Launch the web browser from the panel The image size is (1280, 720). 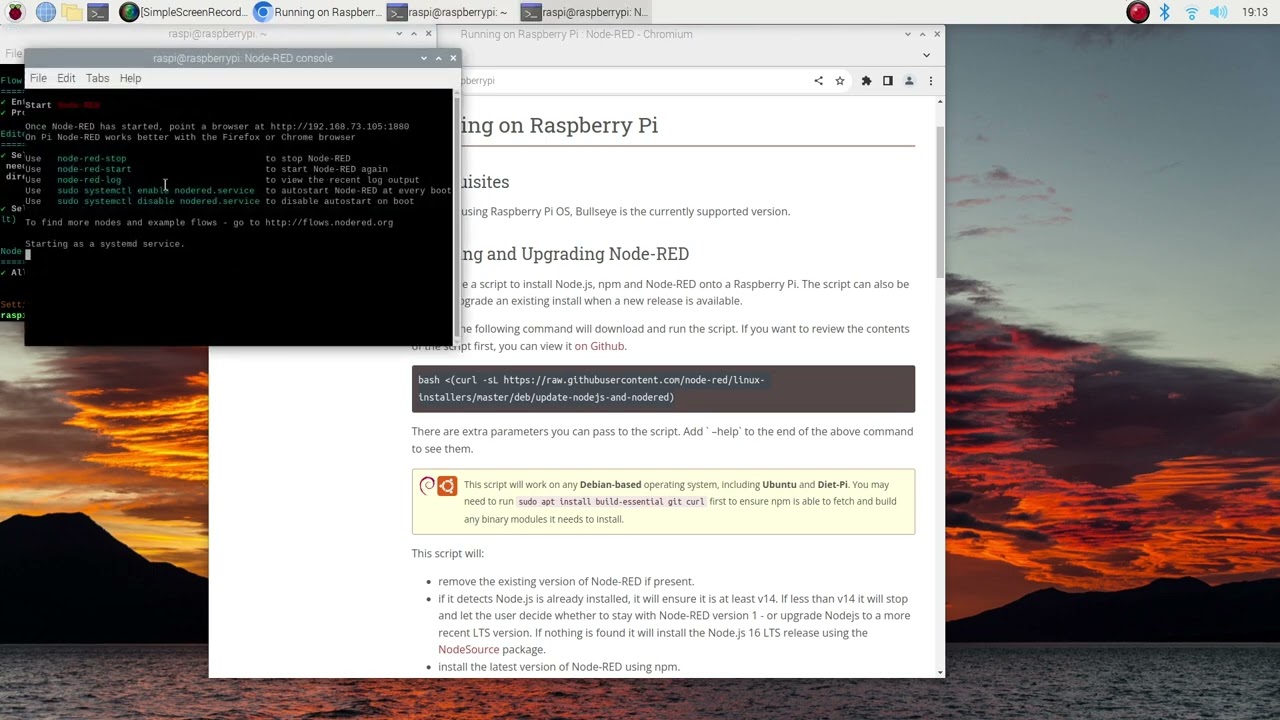click(x=45, y=12)
